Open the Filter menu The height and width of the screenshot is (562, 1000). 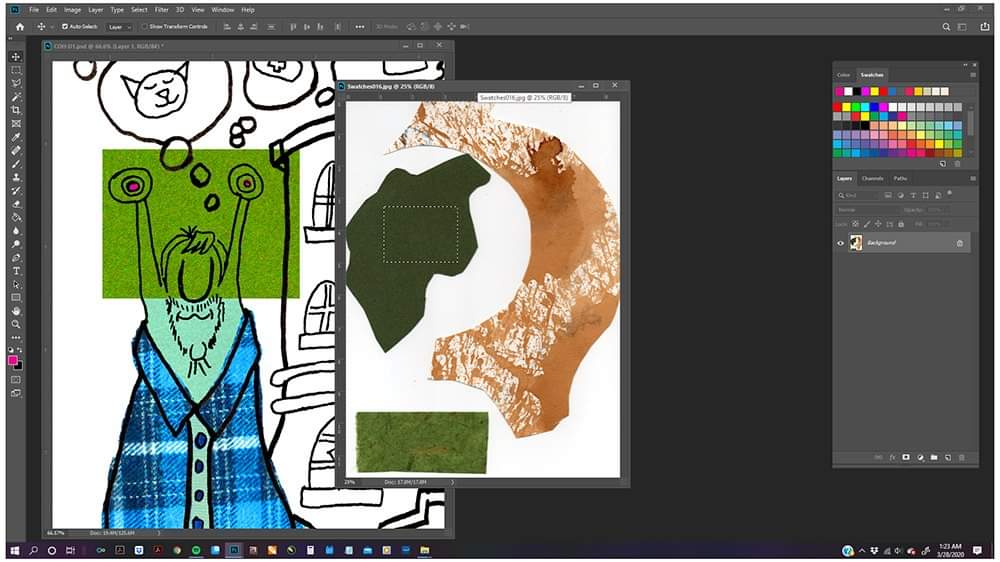(161, 10)
